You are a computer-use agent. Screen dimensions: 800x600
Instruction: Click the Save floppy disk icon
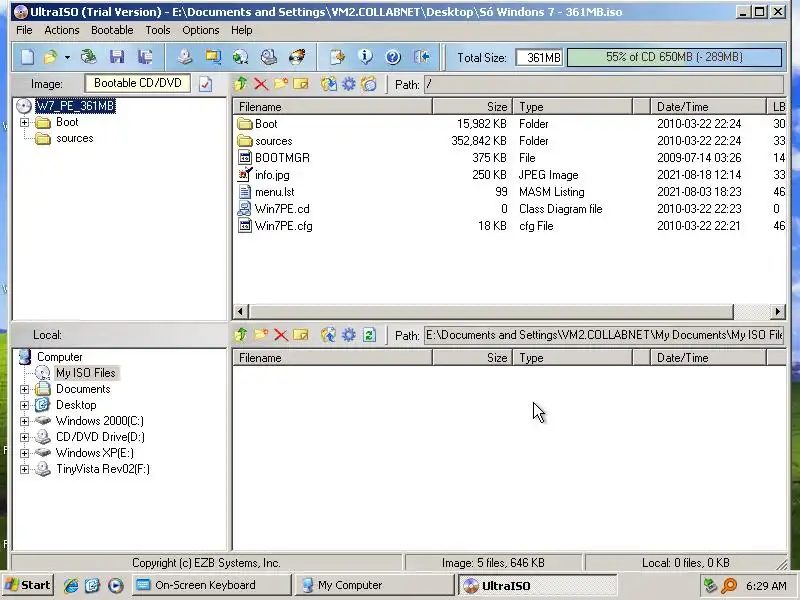117,57
